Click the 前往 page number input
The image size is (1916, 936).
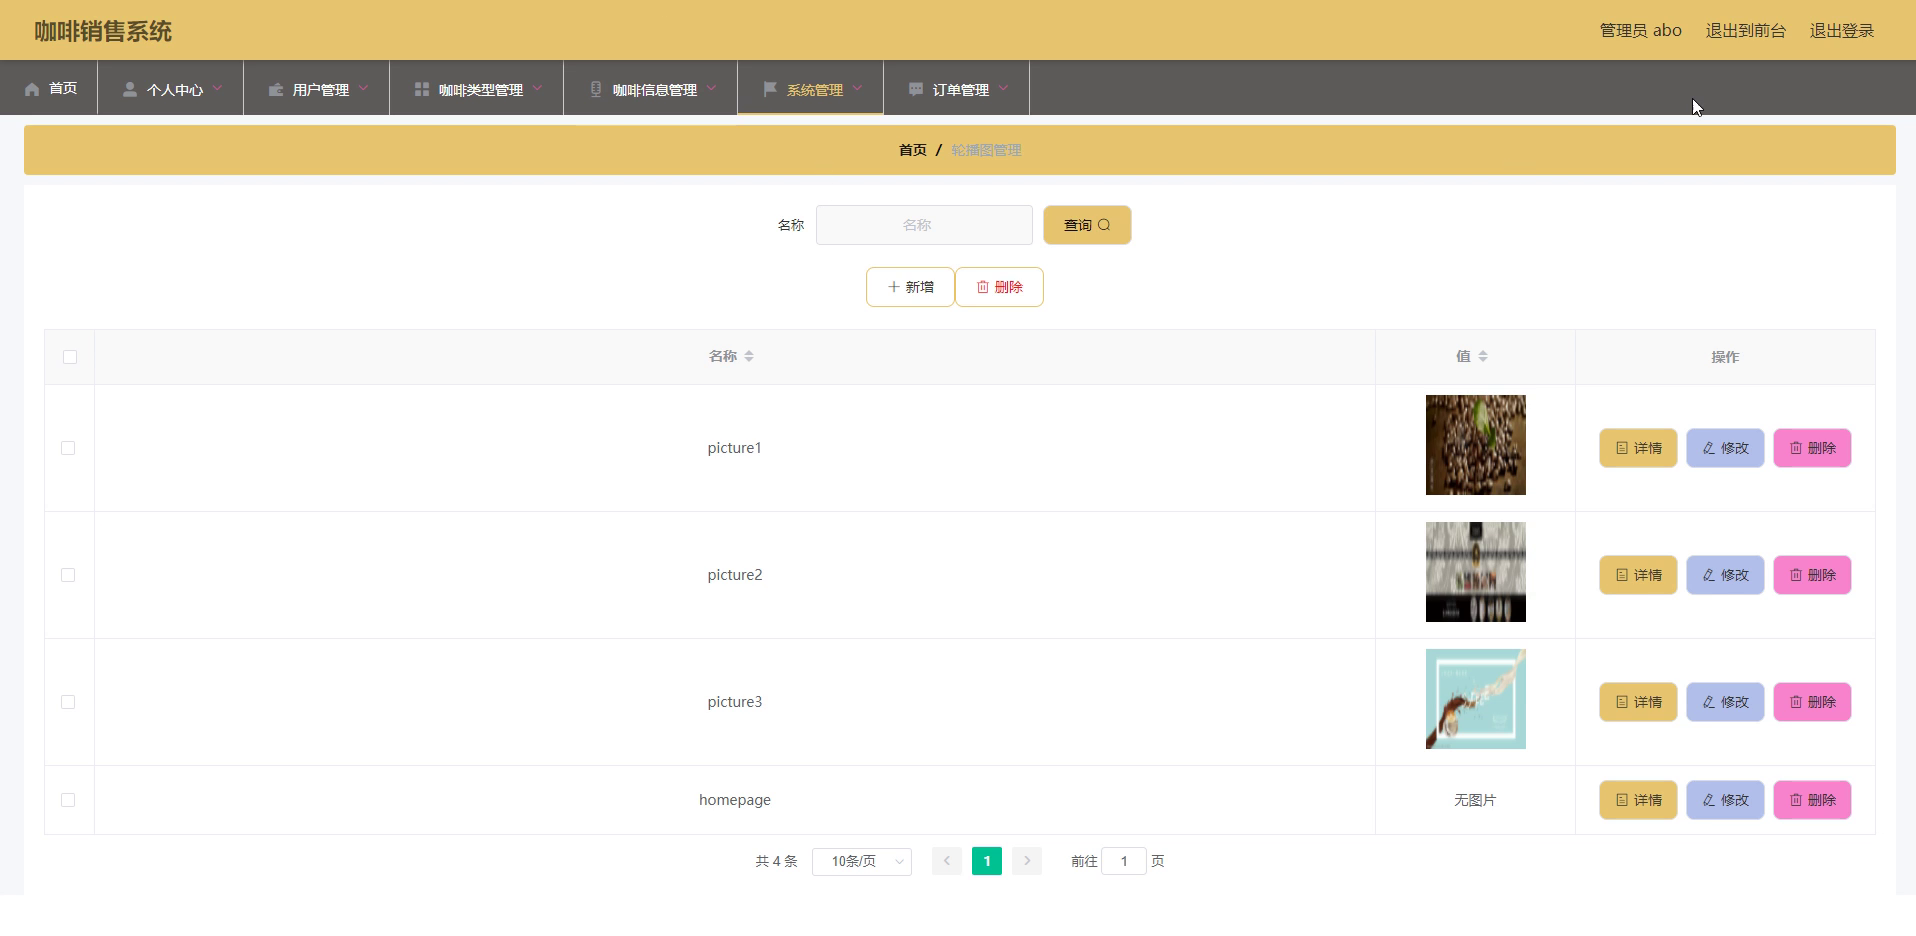pos(1123,861)
